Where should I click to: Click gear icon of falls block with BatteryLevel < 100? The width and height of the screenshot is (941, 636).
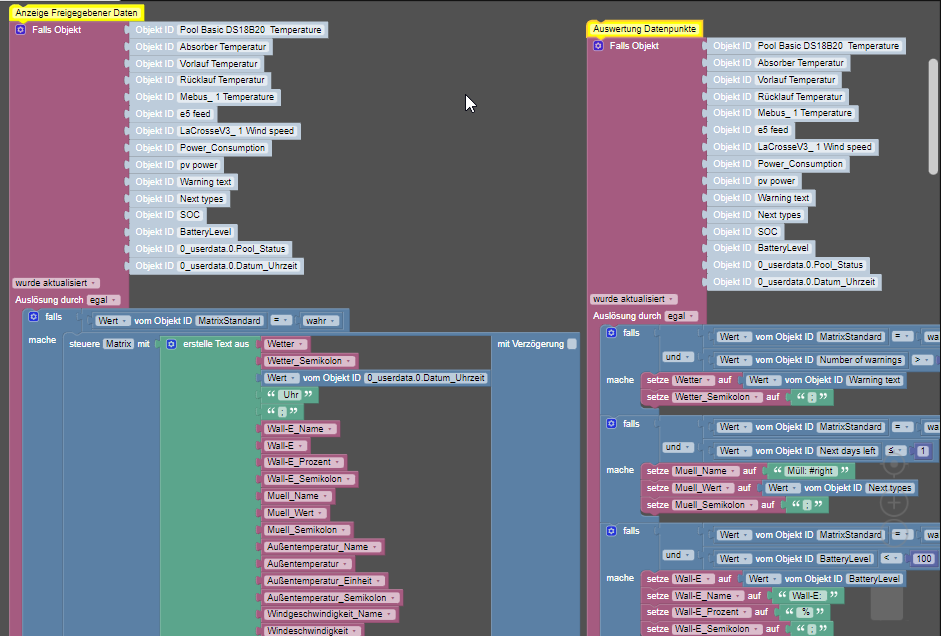[x=612, y=531]
